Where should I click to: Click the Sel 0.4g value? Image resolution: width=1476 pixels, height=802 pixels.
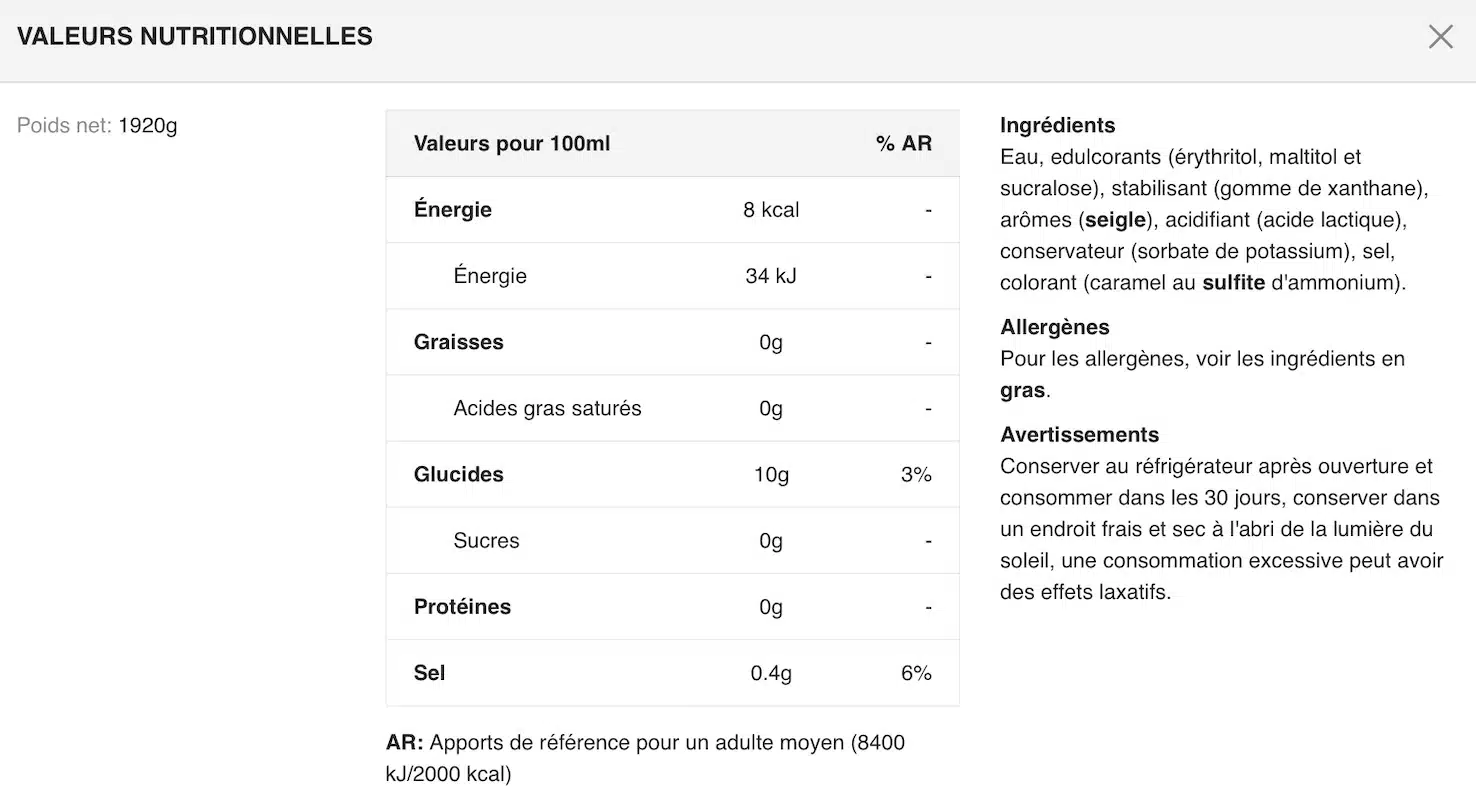771,673
